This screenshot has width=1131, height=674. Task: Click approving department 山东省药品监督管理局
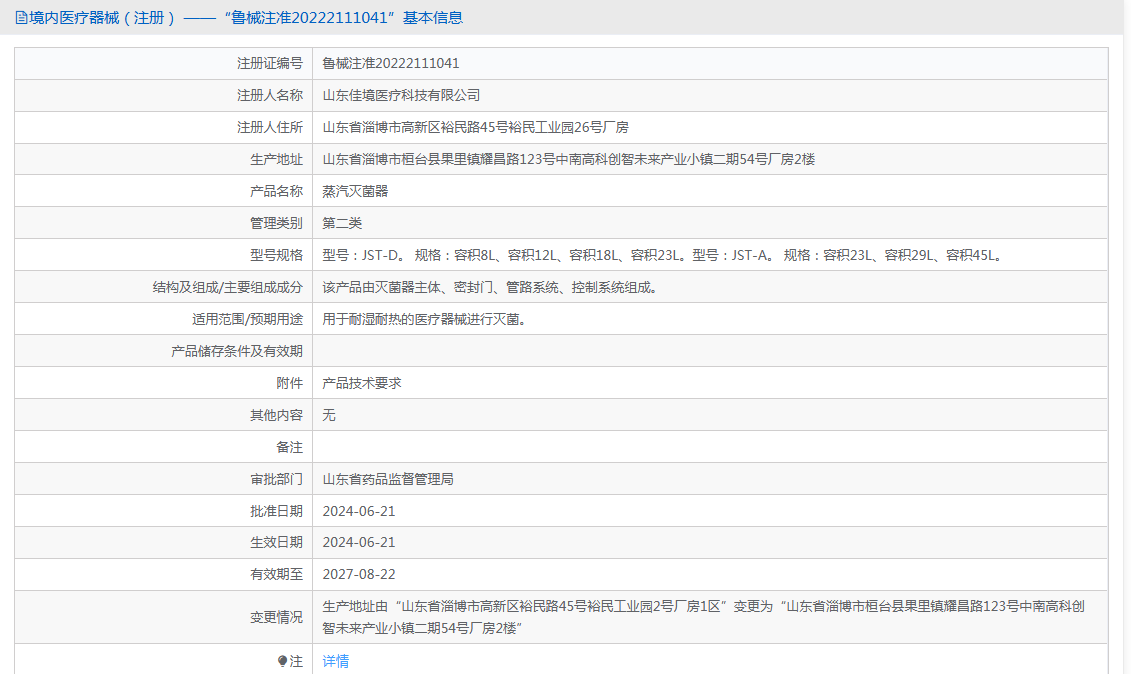388,479
